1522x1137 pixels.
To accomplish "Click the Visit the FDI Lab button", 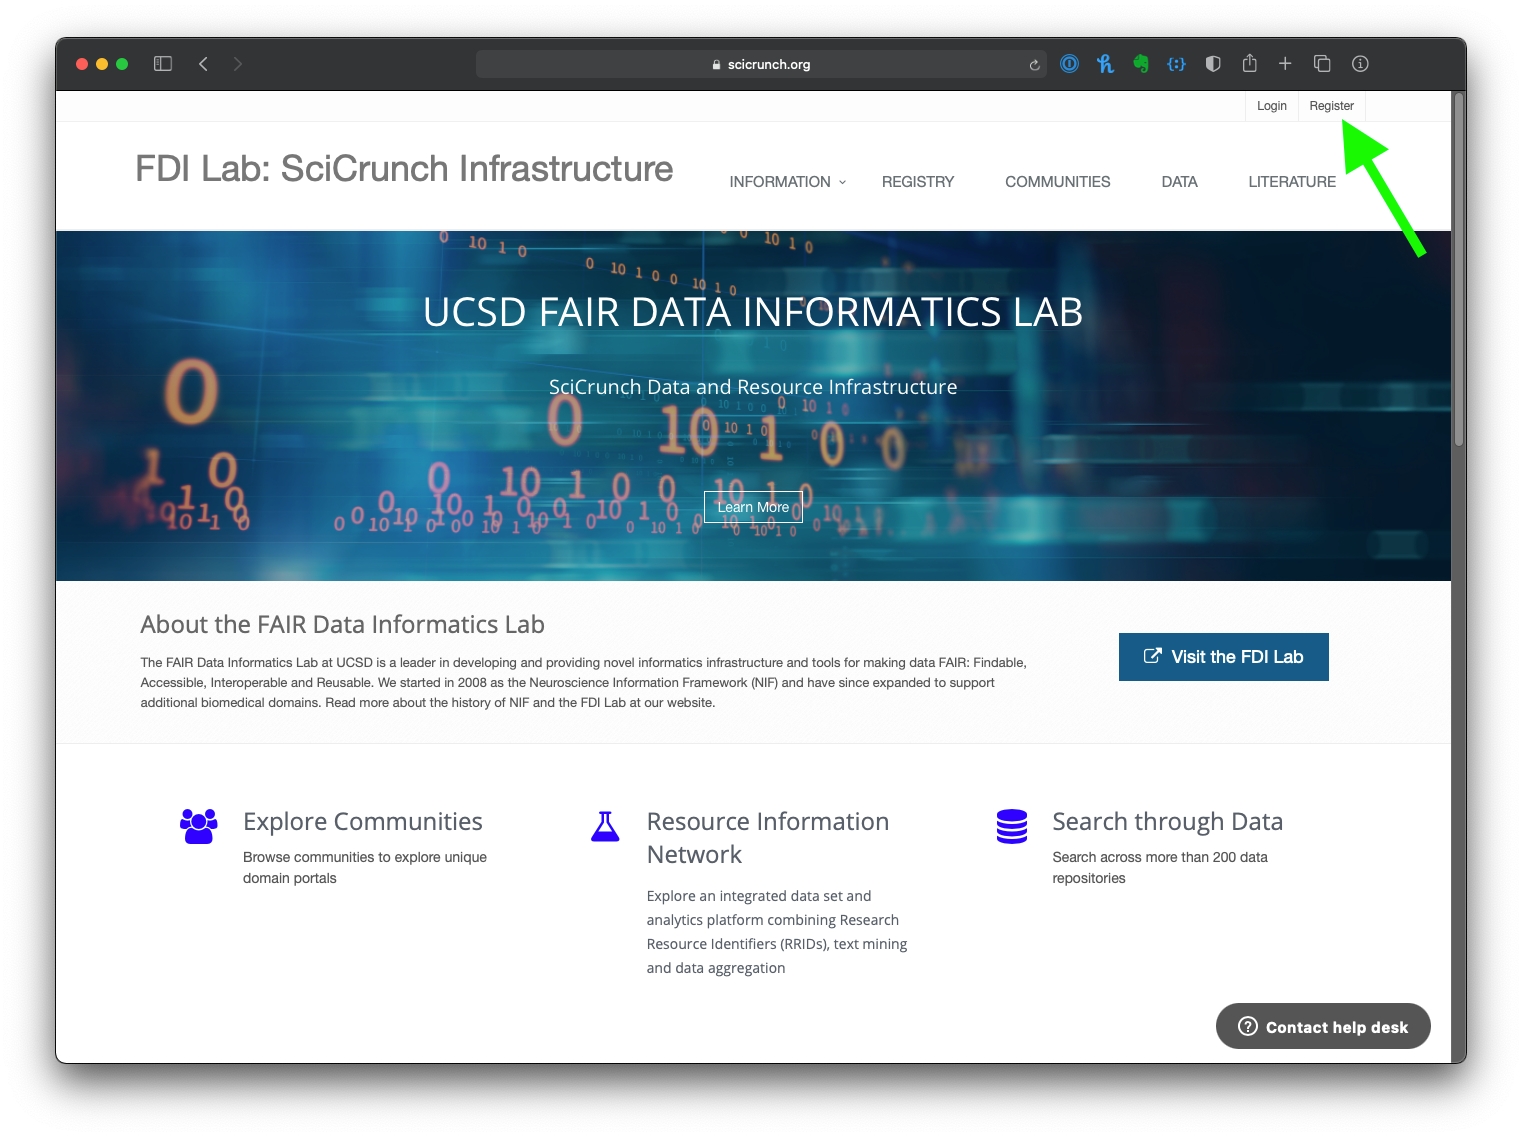I will [x=1223, y=657].
